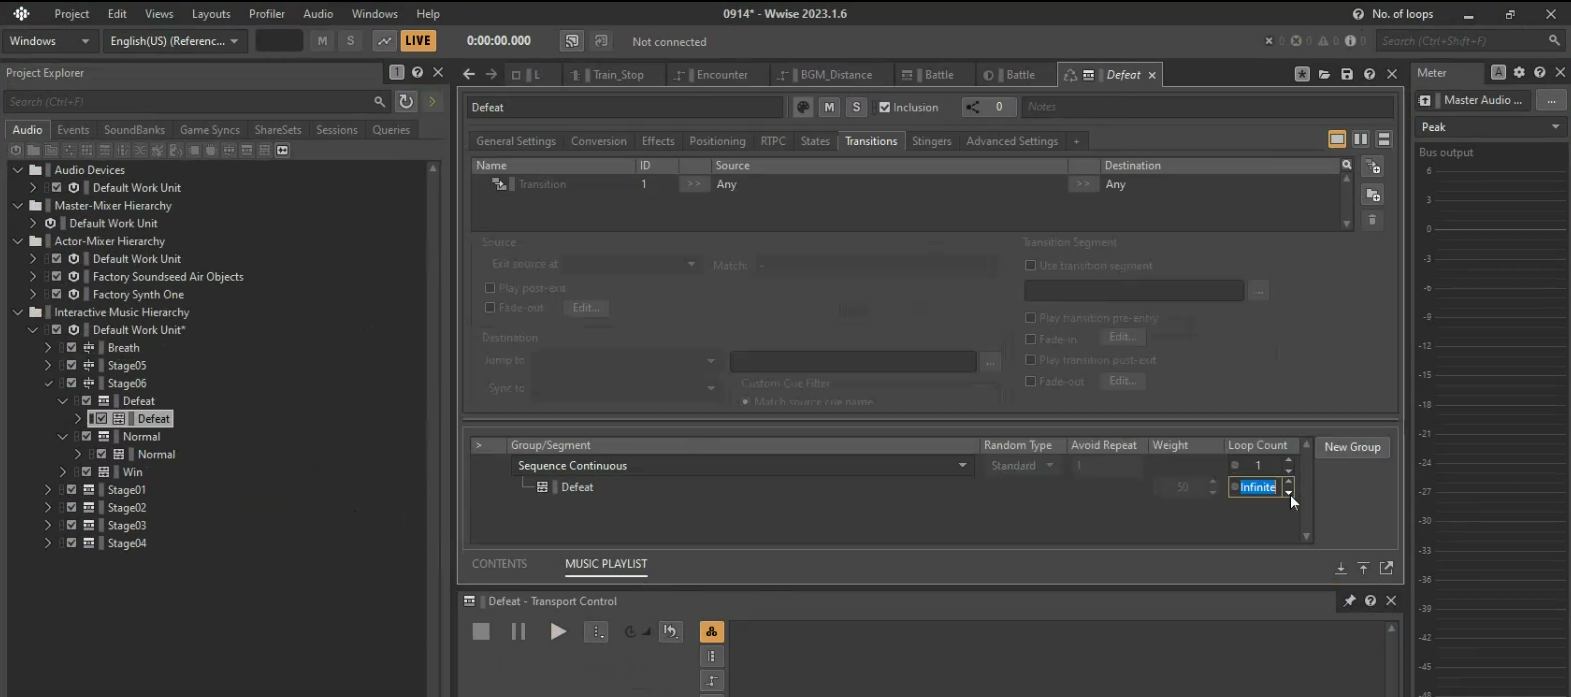Open Sequence Continuous group type dropdown
1571x697 pixels.
point(742,466)
